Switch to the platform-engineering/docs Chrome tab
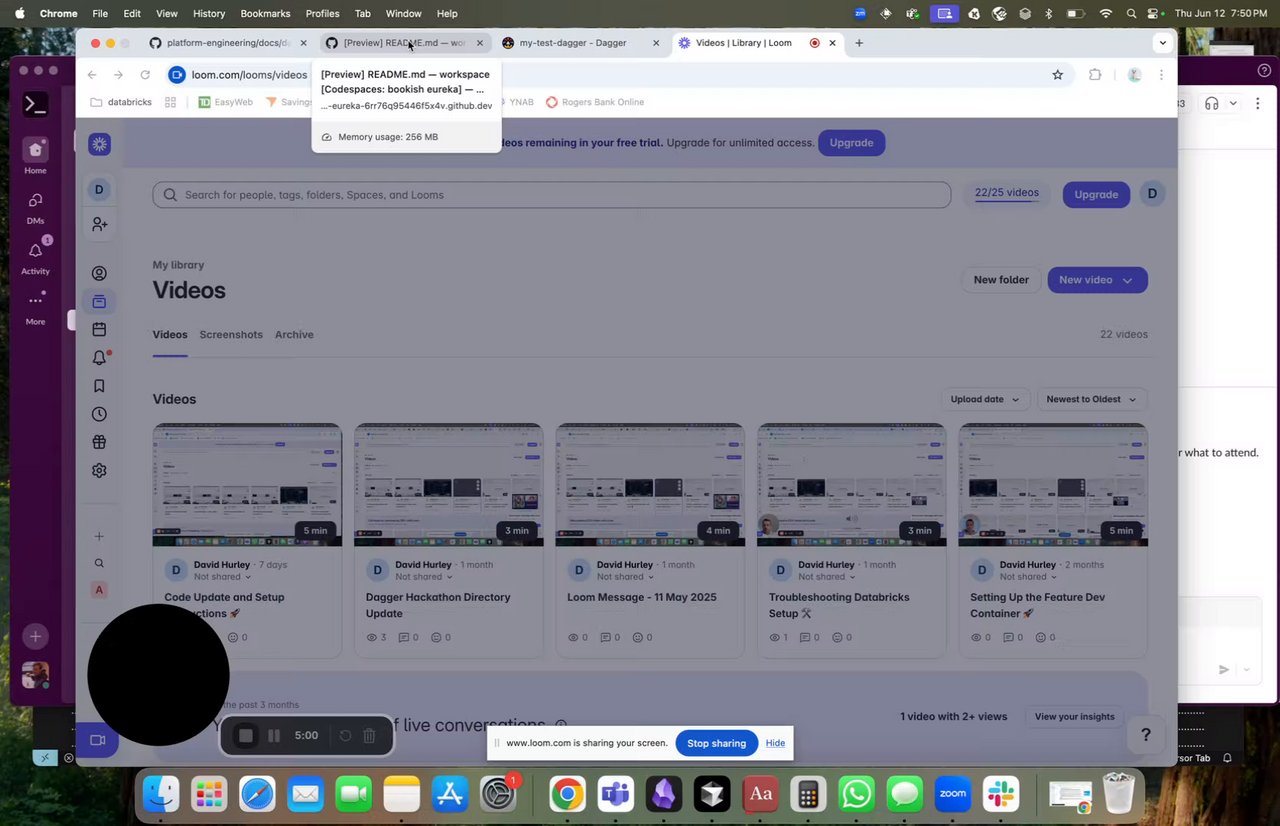 (228, 43)
